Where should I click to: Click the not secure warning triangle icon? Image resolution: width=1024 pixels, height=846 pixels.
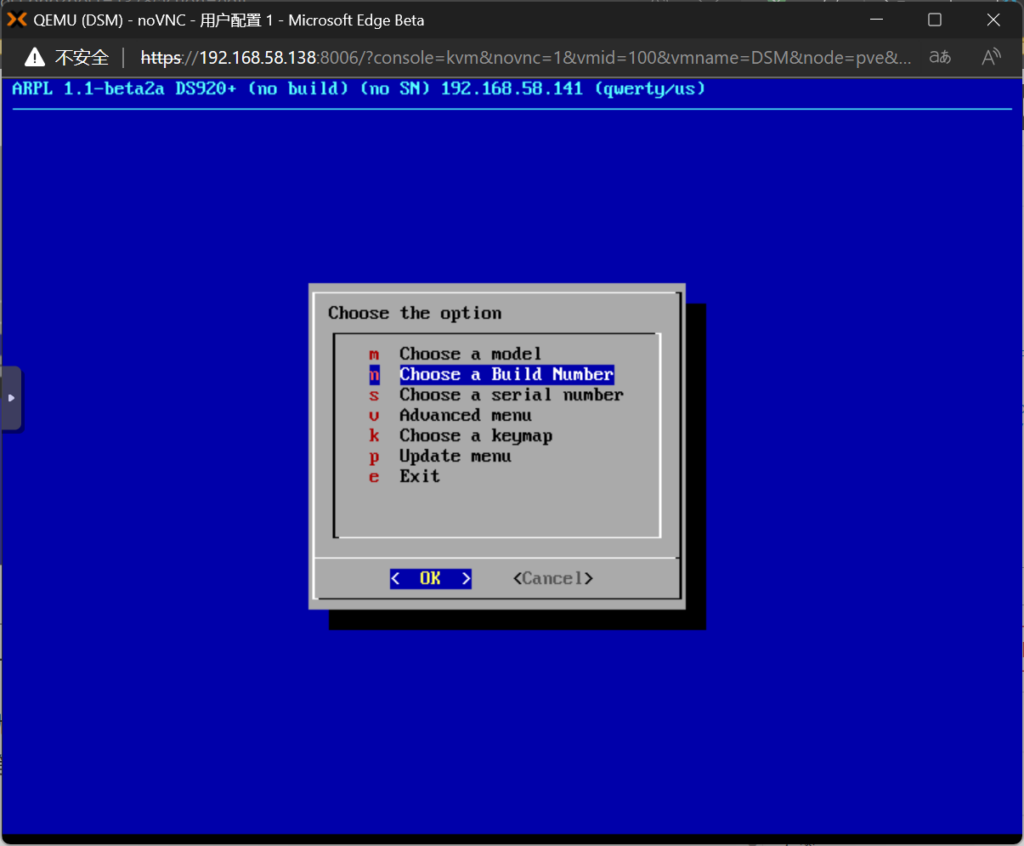(x=35, y=57)
